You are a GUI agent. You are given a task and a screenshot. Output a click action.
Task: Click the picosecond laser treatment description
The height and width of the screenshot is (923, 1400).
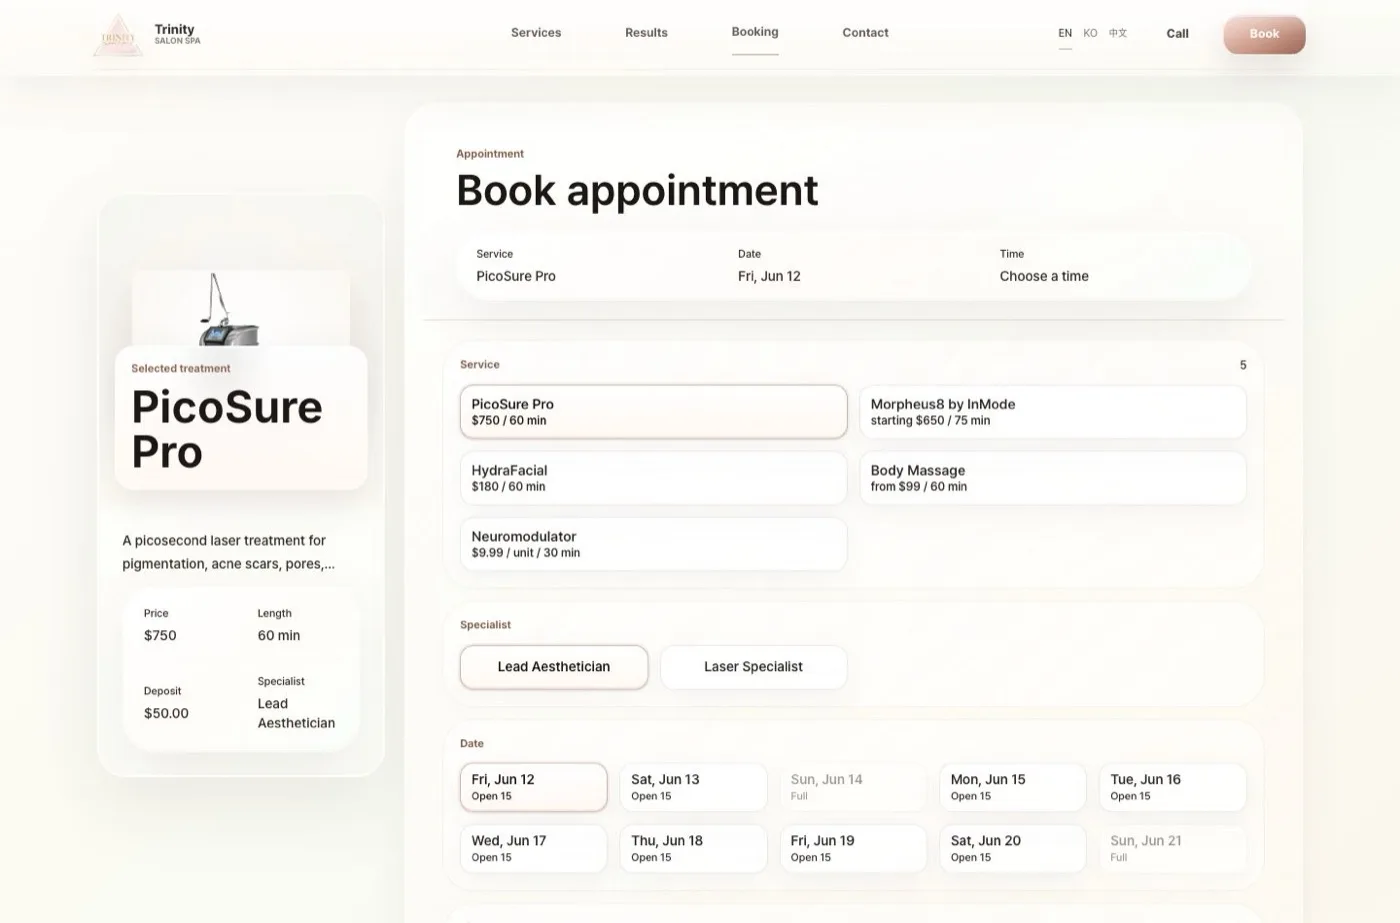coord(229,552)
